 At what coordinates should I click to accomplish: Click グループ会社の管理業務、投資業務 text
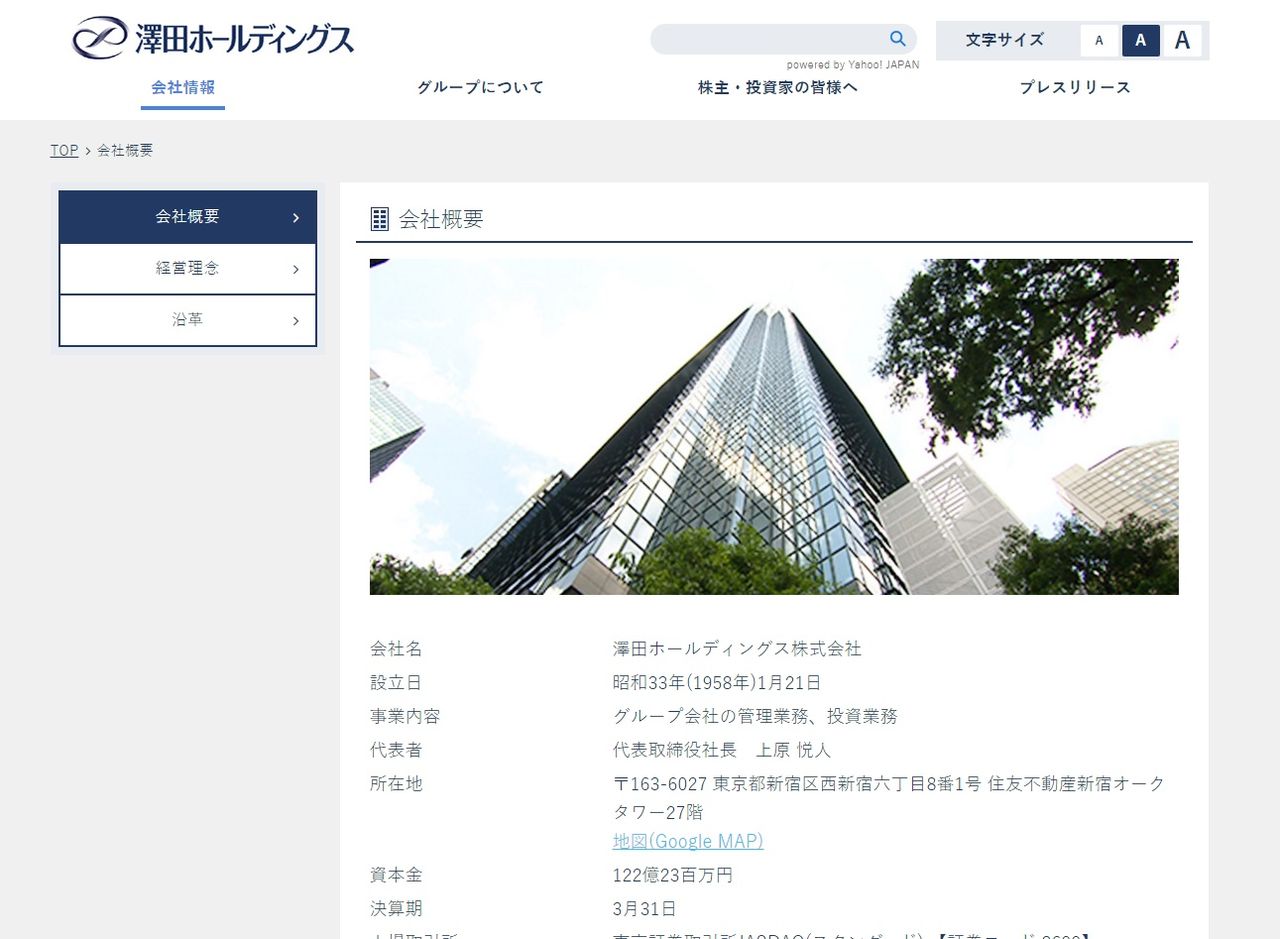[755, 717]
